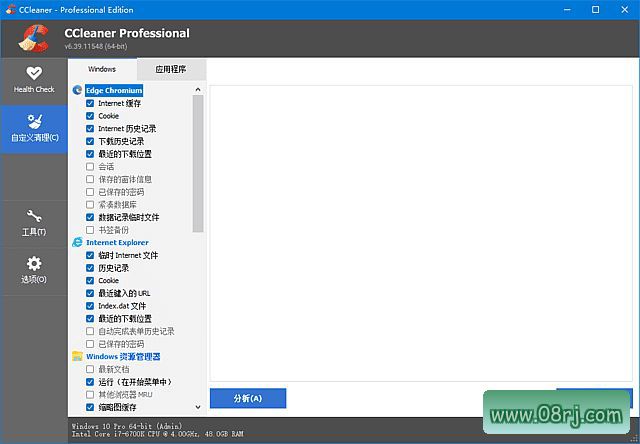Uncheck IE 历史记录 checkbox

tap(90, 268)
